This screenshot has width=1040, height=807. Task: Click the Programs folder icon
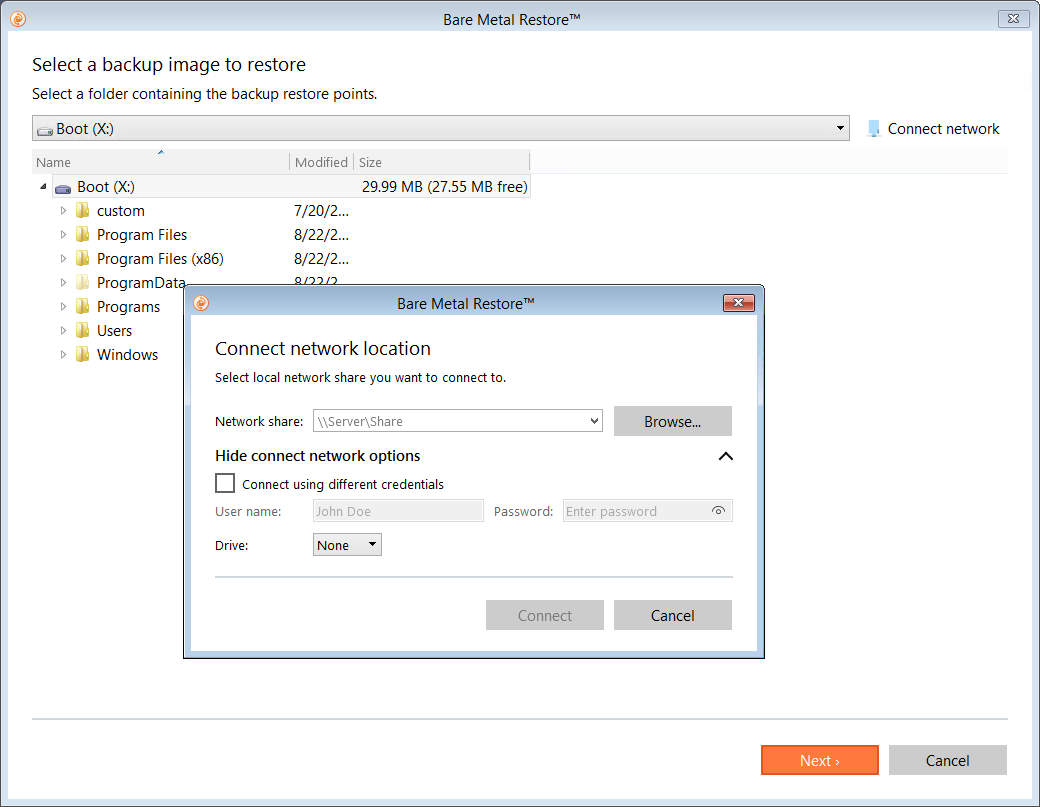[83, 307]
